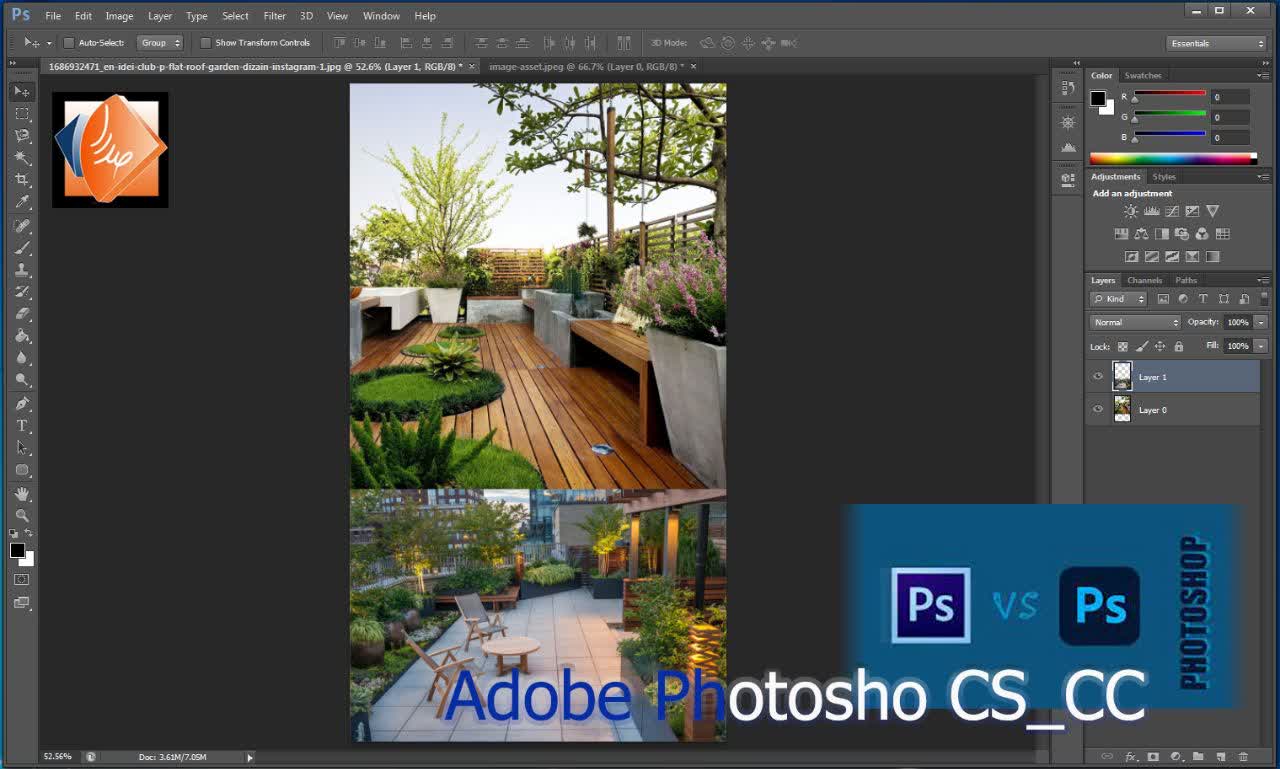The height and width of the screenshot is (769, 1280).
Task: Toggle lock all padlock icon
Action: [1179, 347]
